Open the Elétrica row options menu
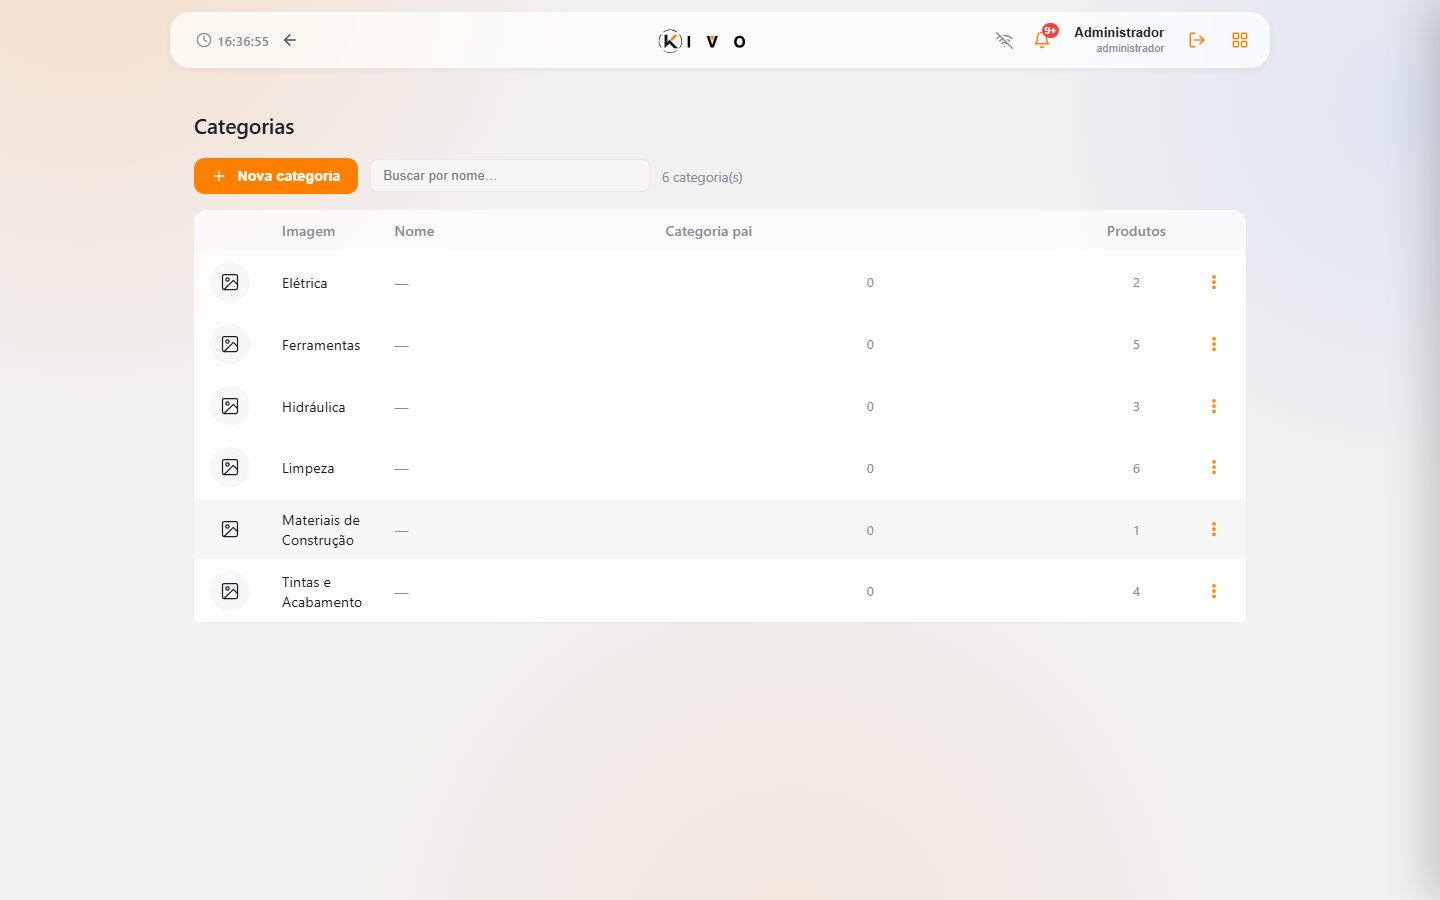 pos(1214,283)
